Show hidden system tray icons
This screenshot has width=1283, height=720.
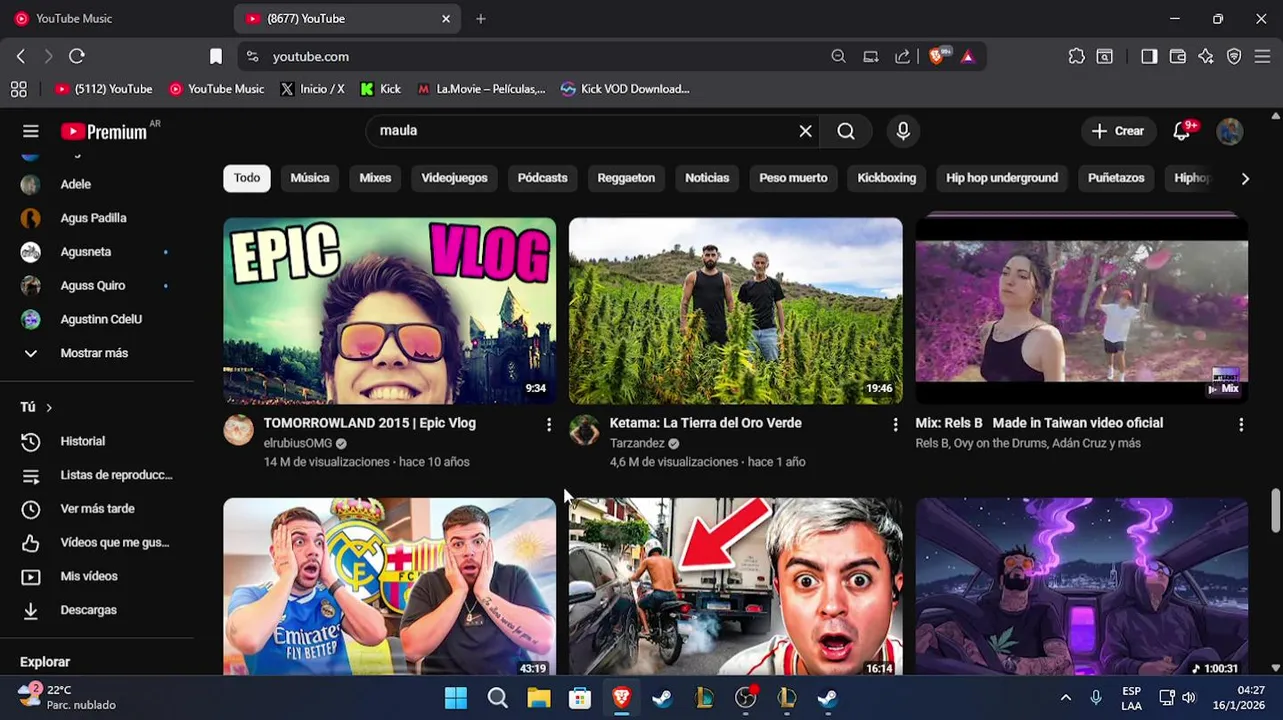coord(1066,698)
